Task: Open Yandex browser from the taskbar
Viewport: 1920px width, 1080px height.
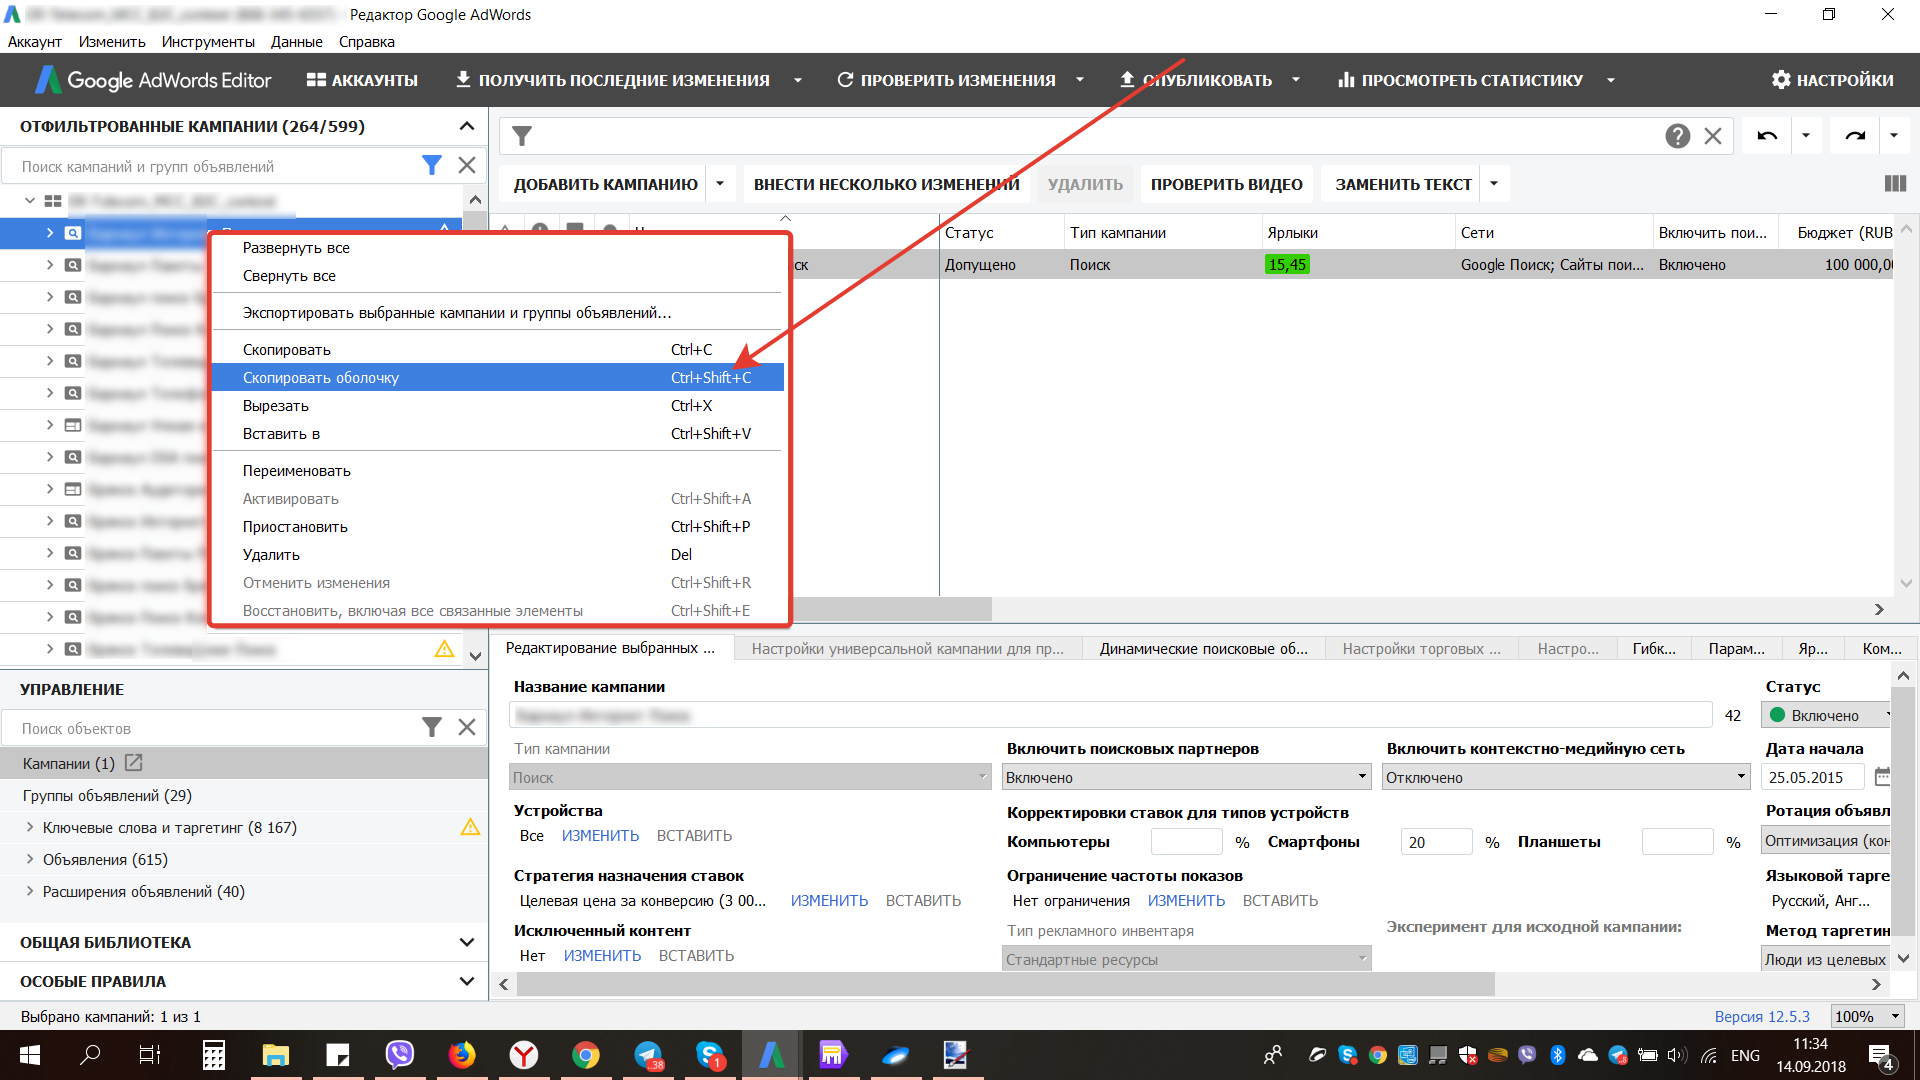Action: pyautogui.click(x=524, y=1055)
